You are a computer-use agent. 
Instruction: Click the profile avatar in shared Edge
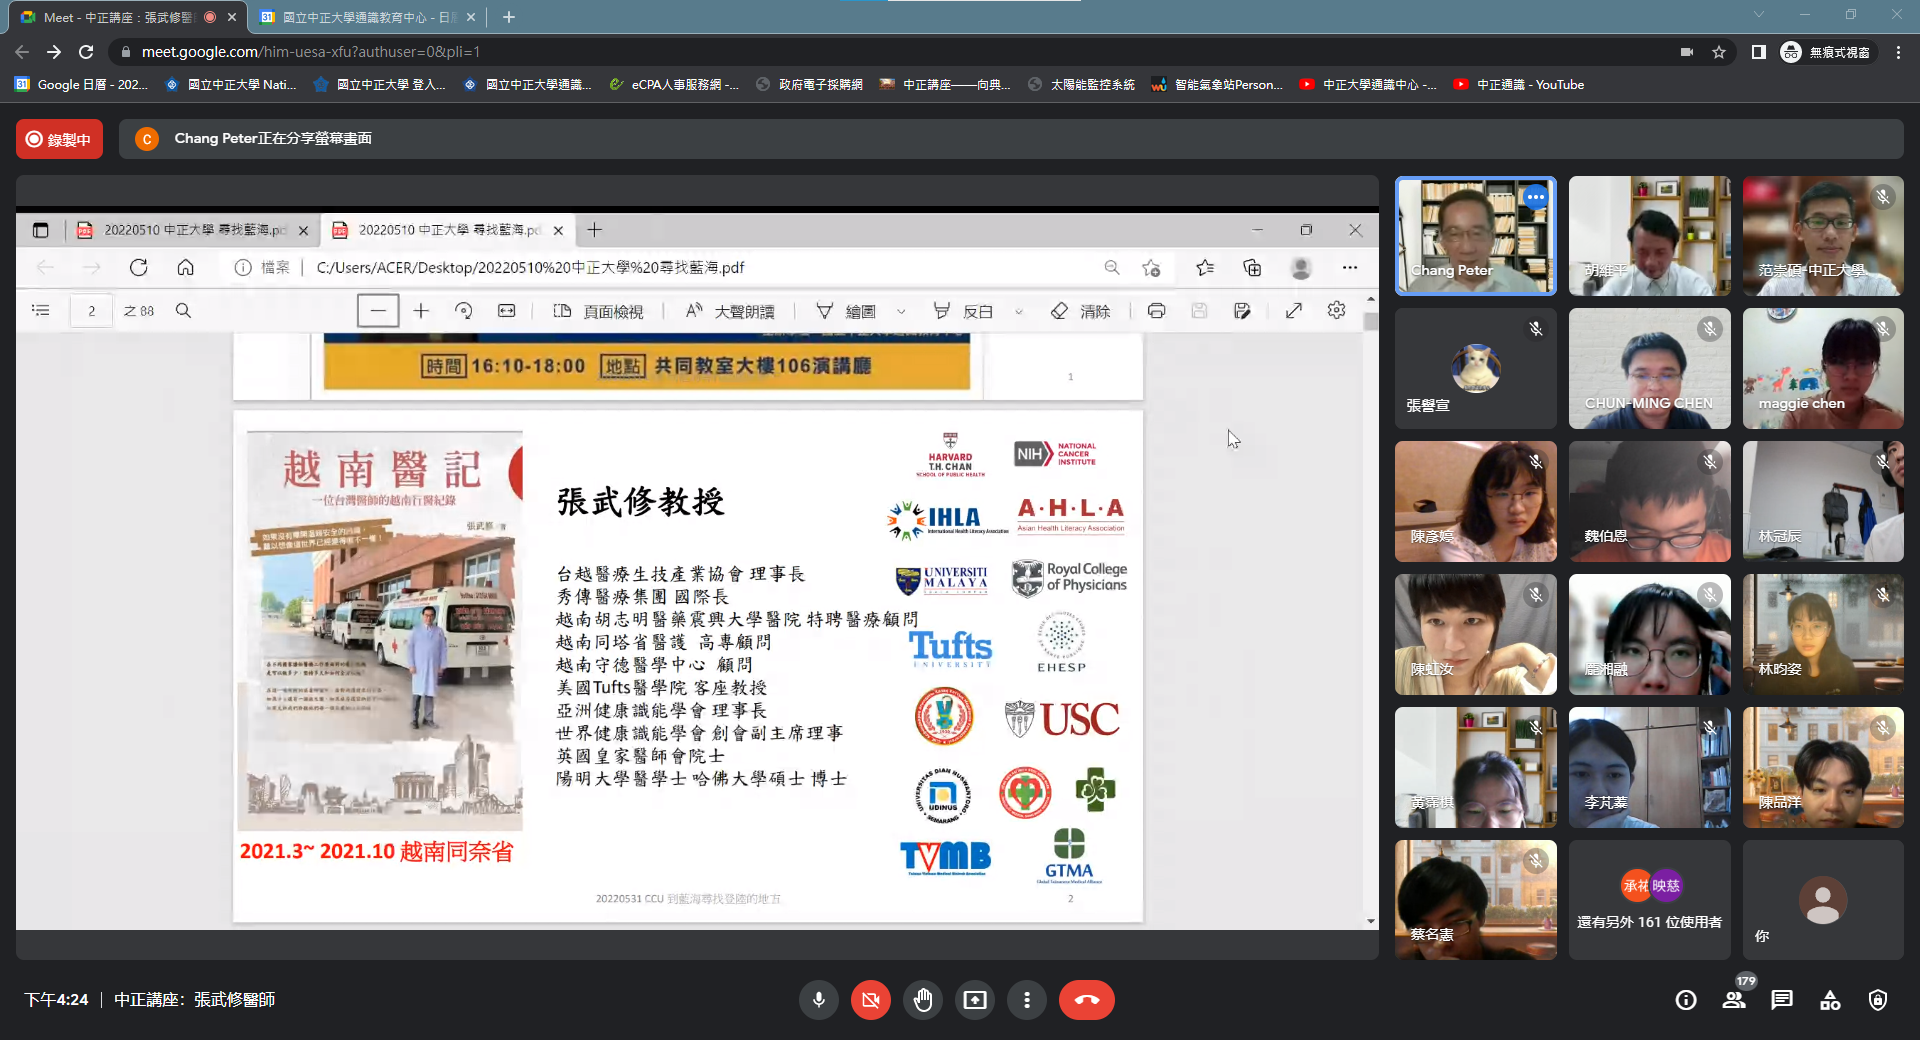(x=1301, y=268)
